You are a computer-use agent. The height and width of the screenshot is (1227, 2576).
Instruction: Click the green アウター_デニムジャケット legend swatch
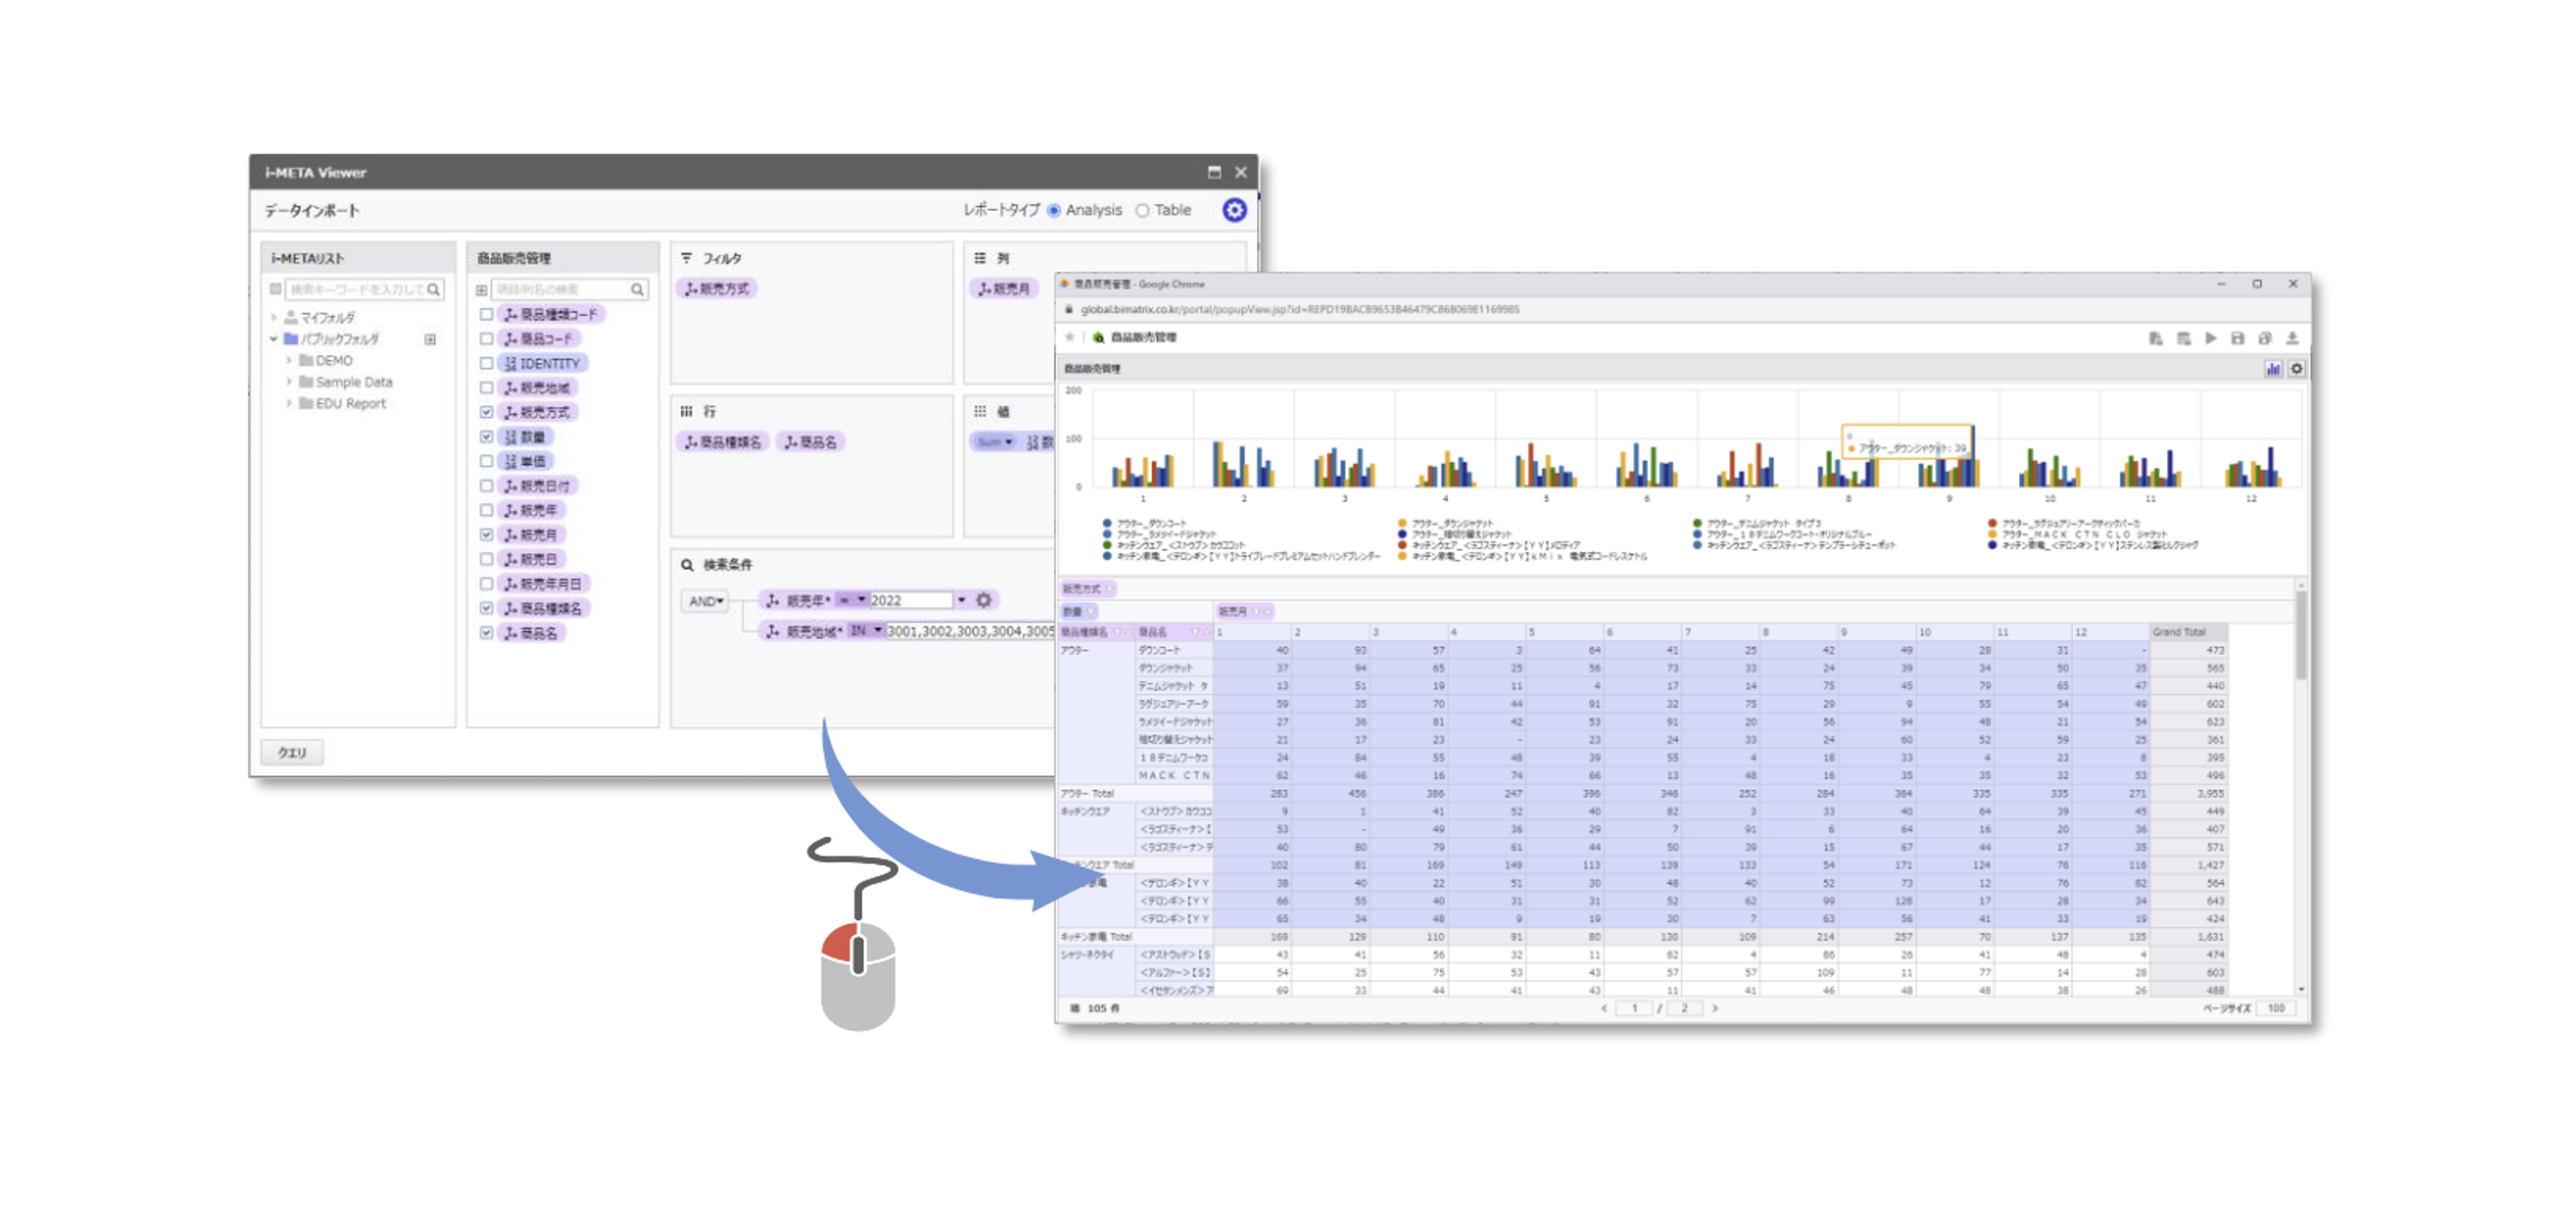(1697, 523)
